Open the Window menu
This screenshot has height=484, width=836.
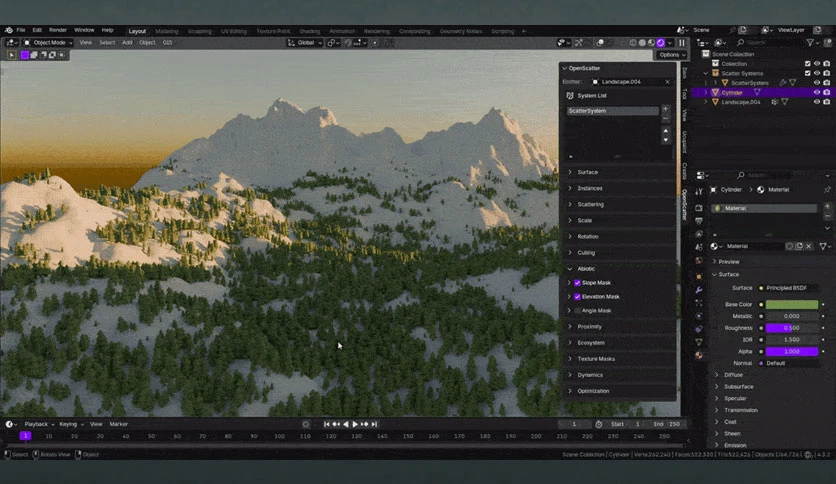pos(84,30)
